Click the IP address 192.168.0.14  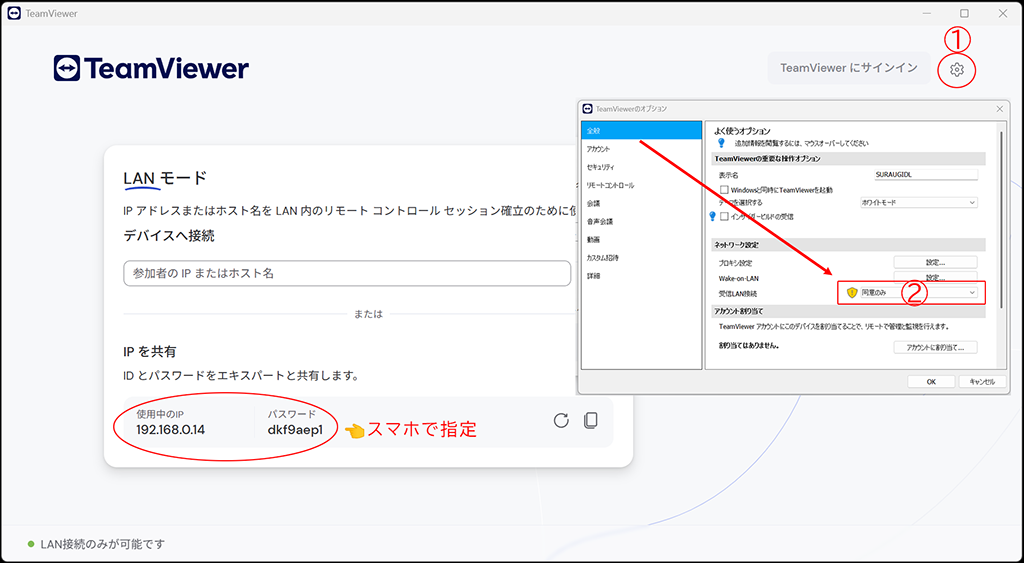(x=170, y=430)
